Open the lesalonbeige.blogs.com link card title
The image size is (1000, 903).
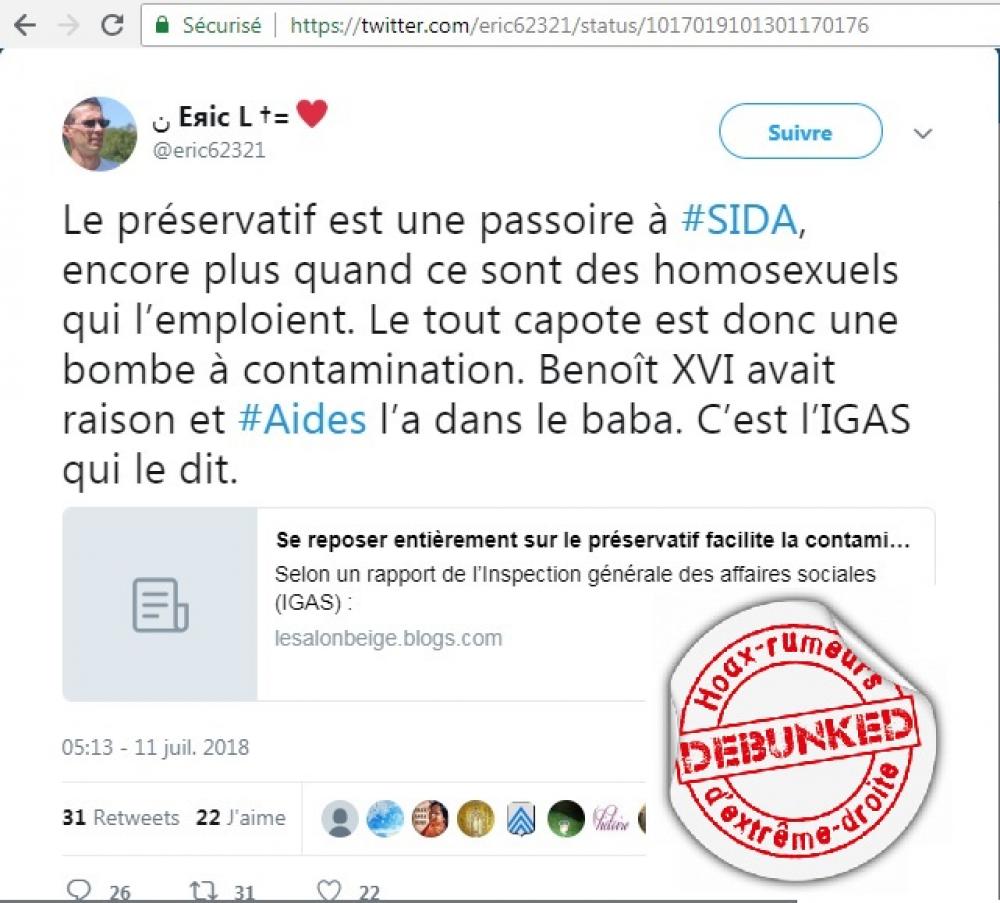tap(592, 540)
